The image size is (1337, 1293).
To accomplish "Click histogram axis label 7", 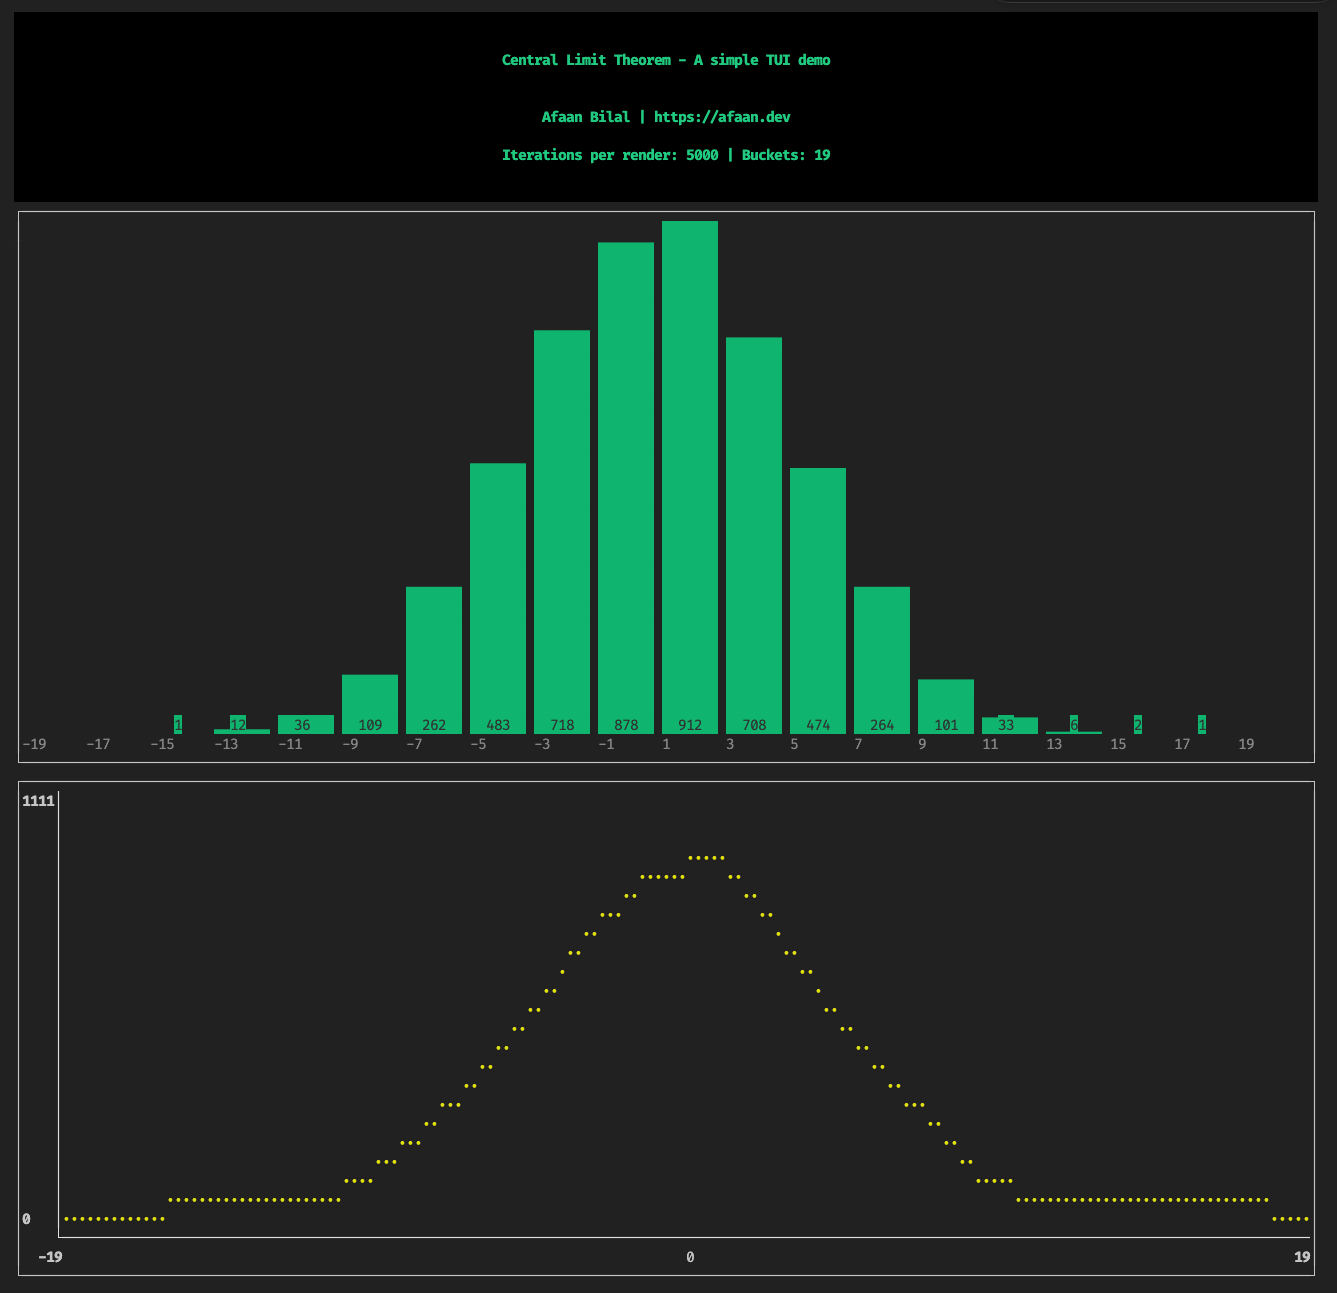I will tap(858, 744).
